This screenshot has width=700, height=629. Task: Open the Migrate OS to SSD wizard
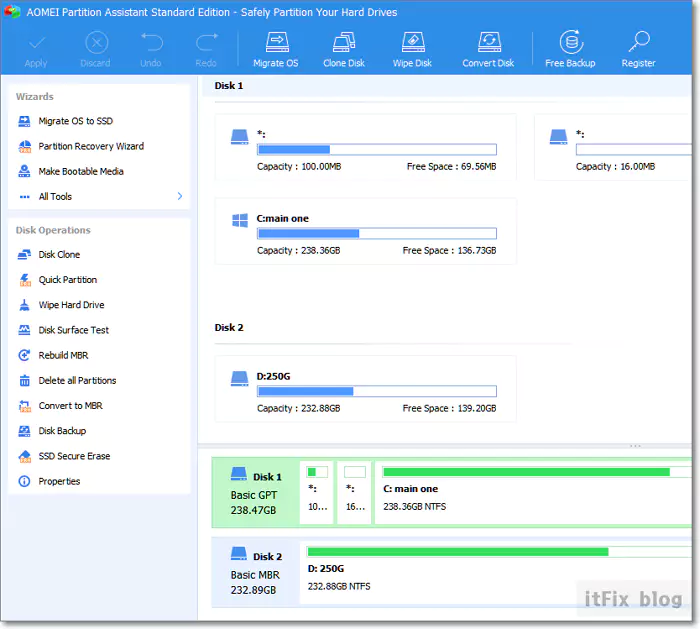click(75, 121)
